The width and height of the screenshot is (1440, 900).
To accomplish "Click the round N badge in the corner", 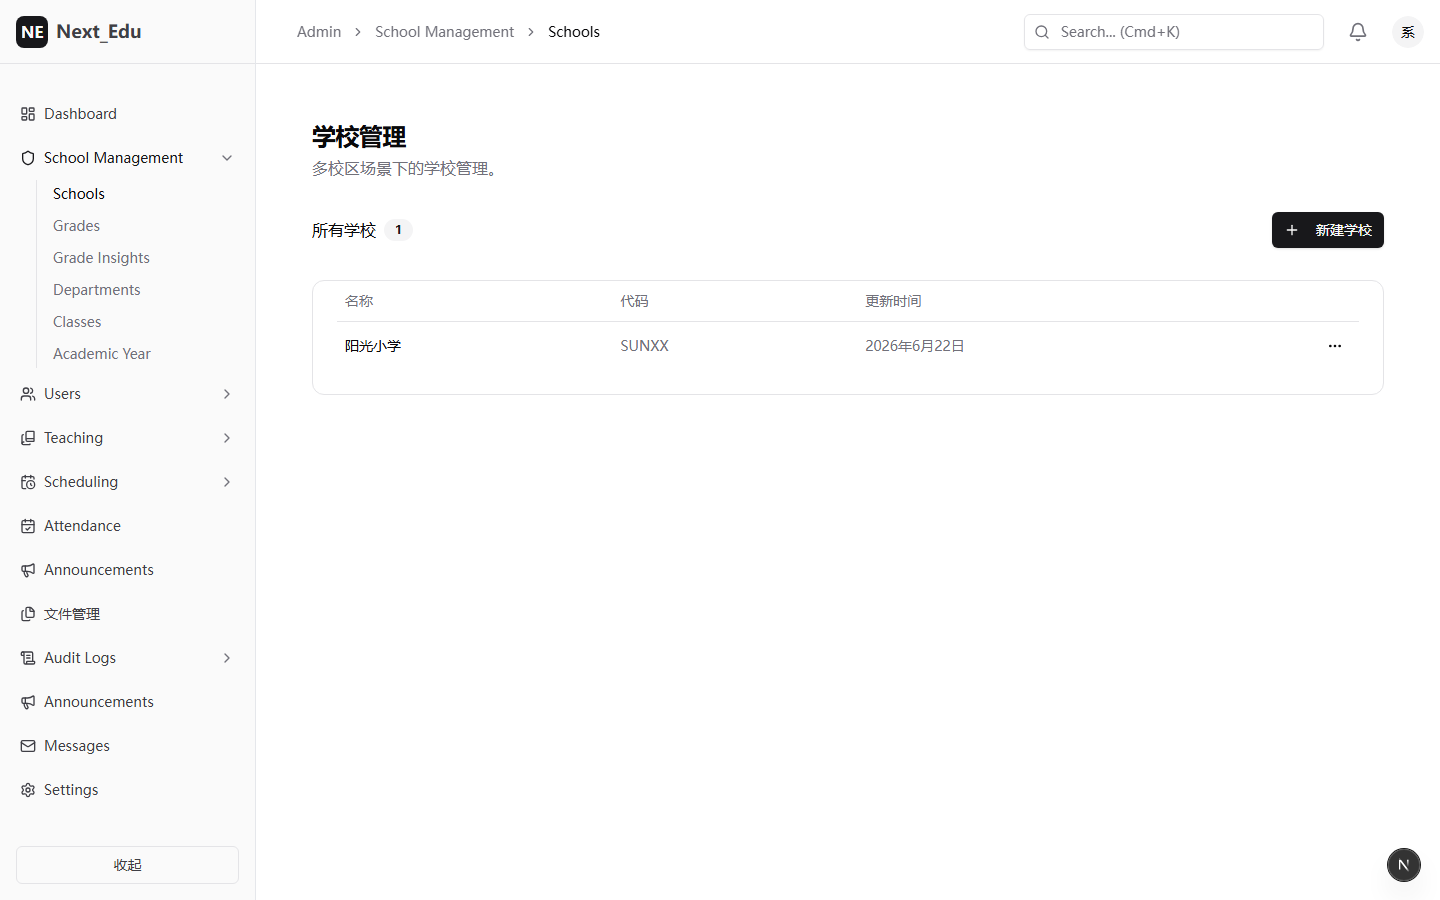I will pos(1404,865).
